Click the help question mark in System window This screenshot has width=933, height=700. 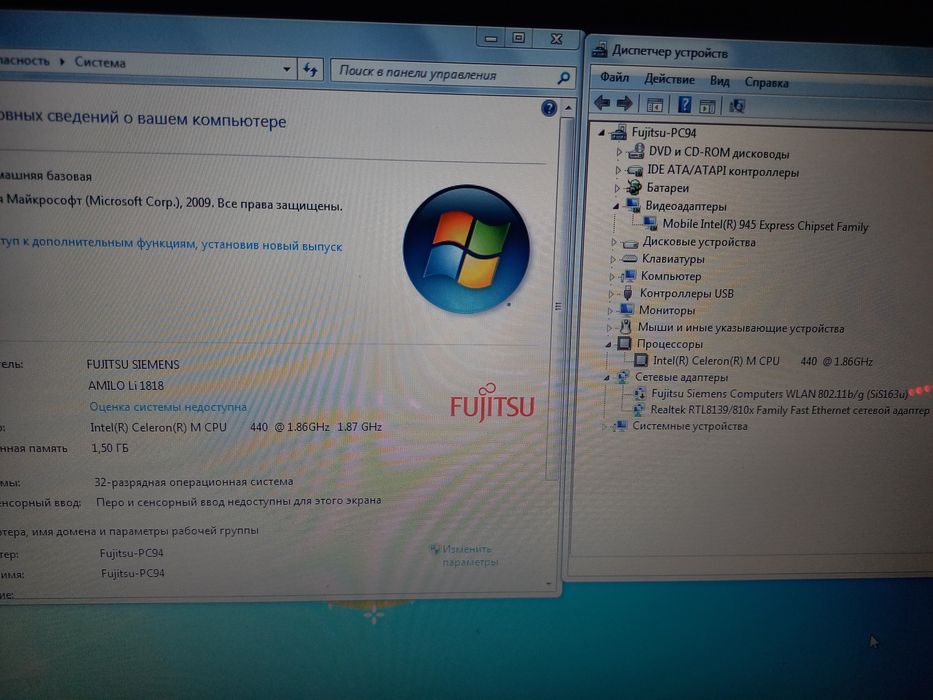pos(549,108)
